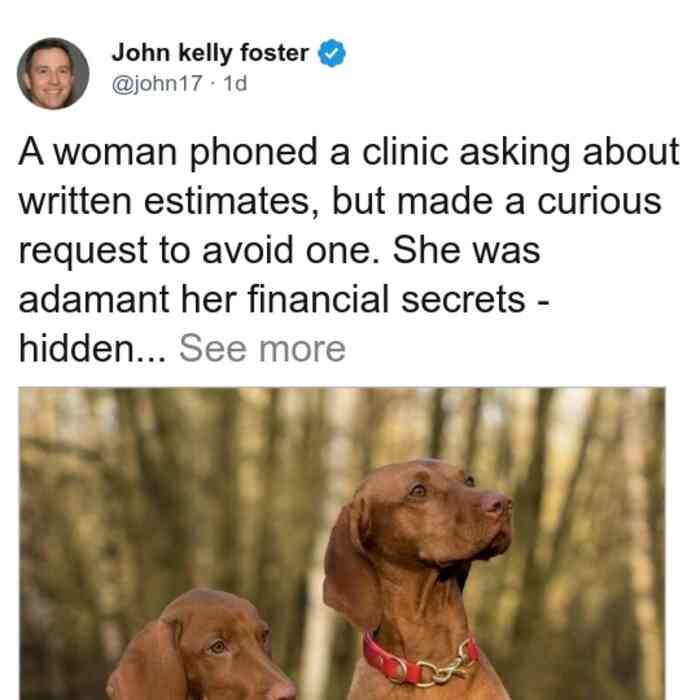This screenshot has width=700, height=700.
Task: Click the brass chain on the collar
Action: click(448, 666)
